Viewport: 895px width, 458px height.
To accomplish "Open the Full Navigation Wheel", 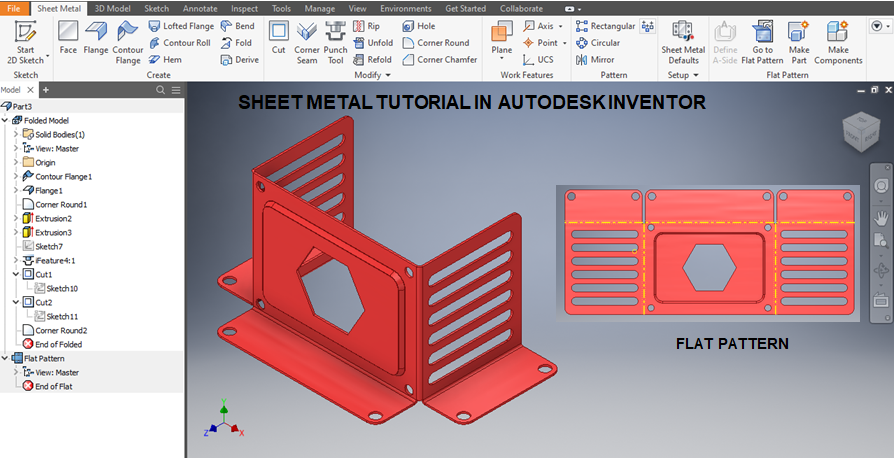I will coord(881,186).
